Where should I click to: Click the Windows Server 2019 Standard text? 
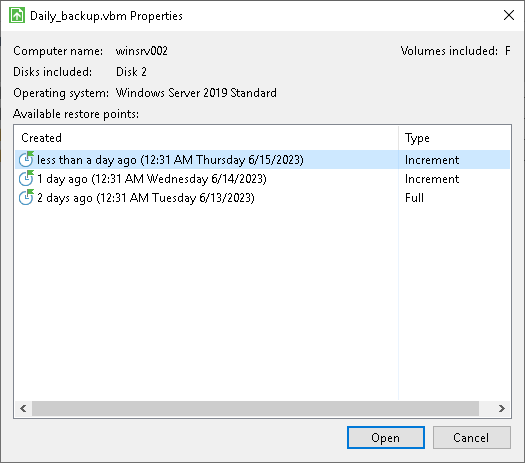[x=196, y=93]
